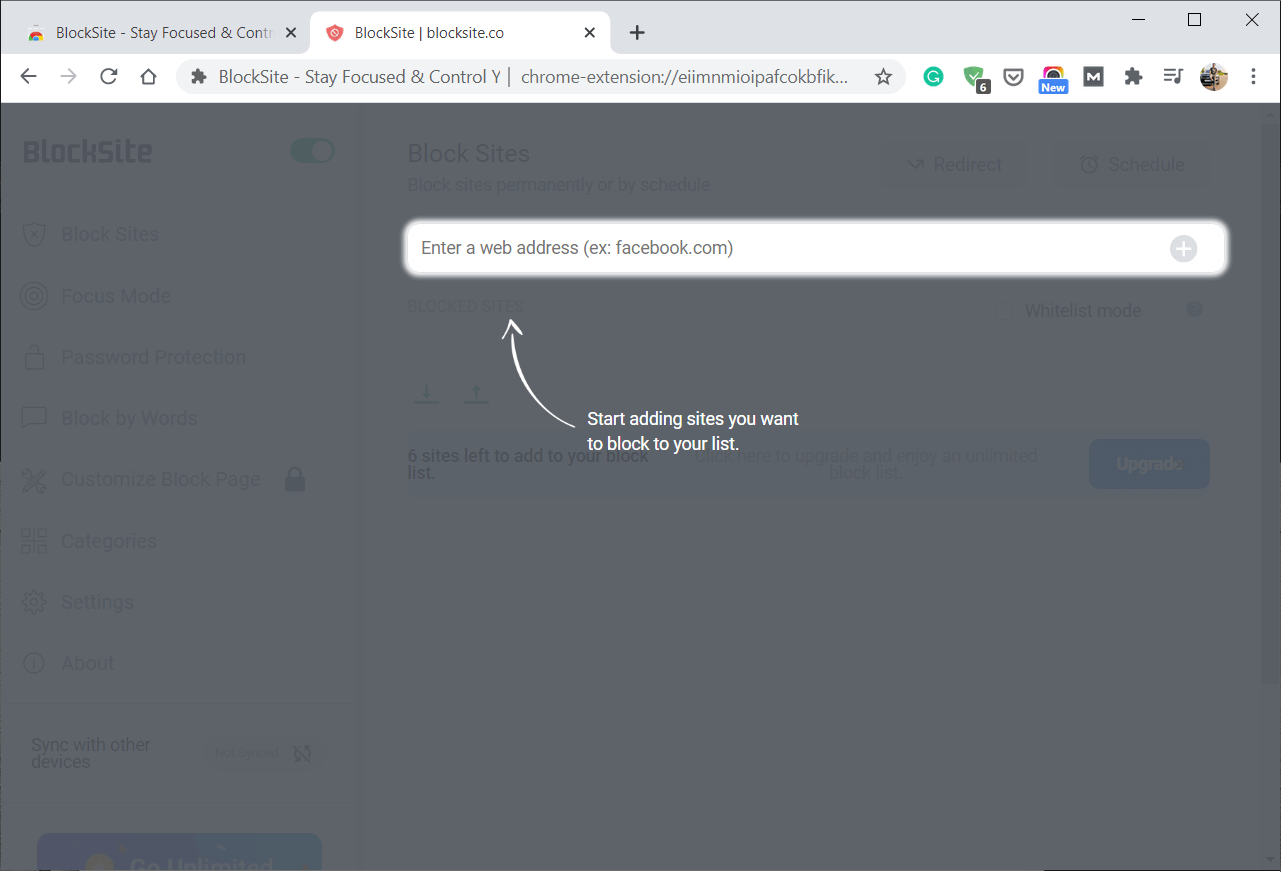Viewport: 1281px width, 872px height.
Task: Click the Whitelist mode help question mark
Action: pyautogui.click(x=1194, y=310)
